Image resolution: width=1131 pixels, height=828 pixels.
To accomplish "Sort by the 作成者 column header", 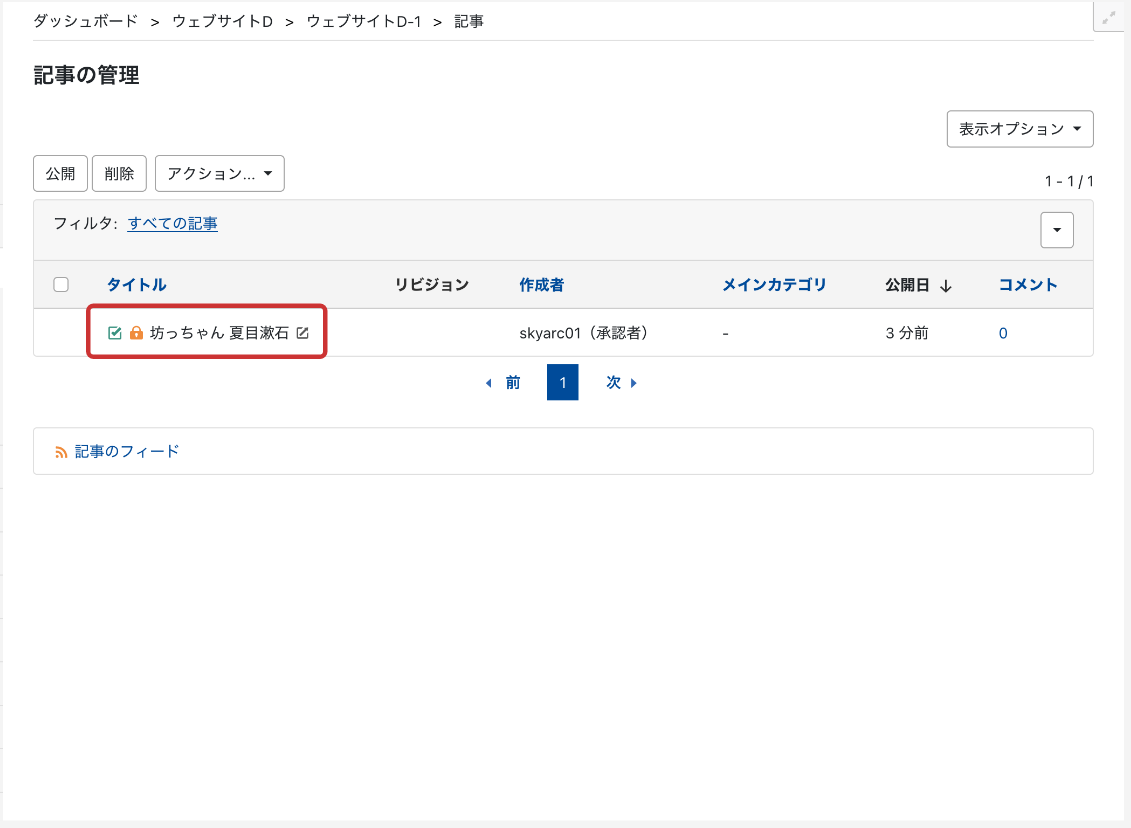I will tap(541, 285).
